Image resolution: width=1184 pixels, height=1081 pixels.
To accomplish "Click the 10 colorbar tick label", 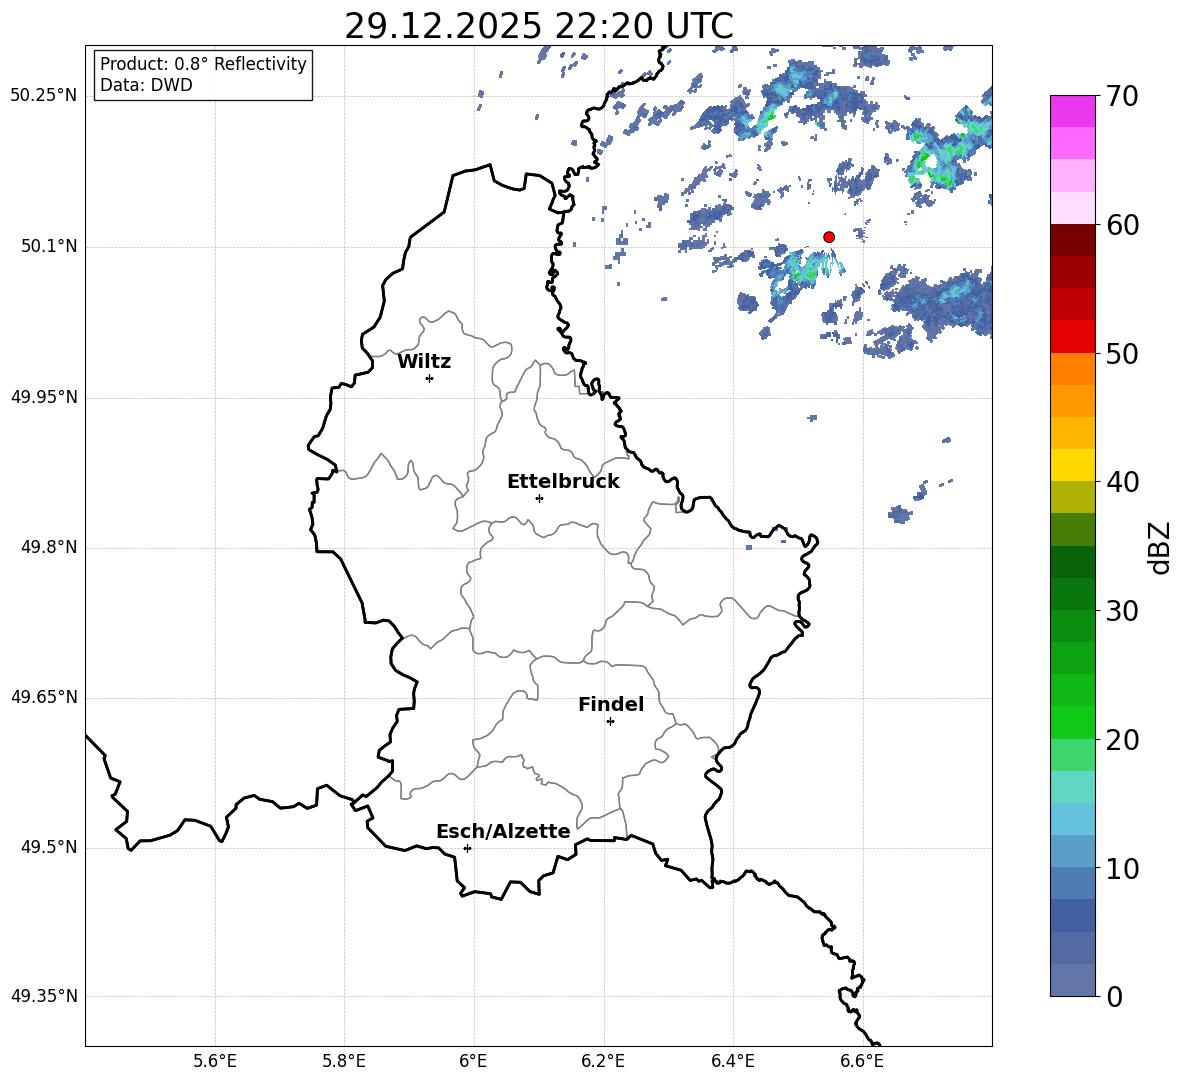I will [x=1122, y=868].
